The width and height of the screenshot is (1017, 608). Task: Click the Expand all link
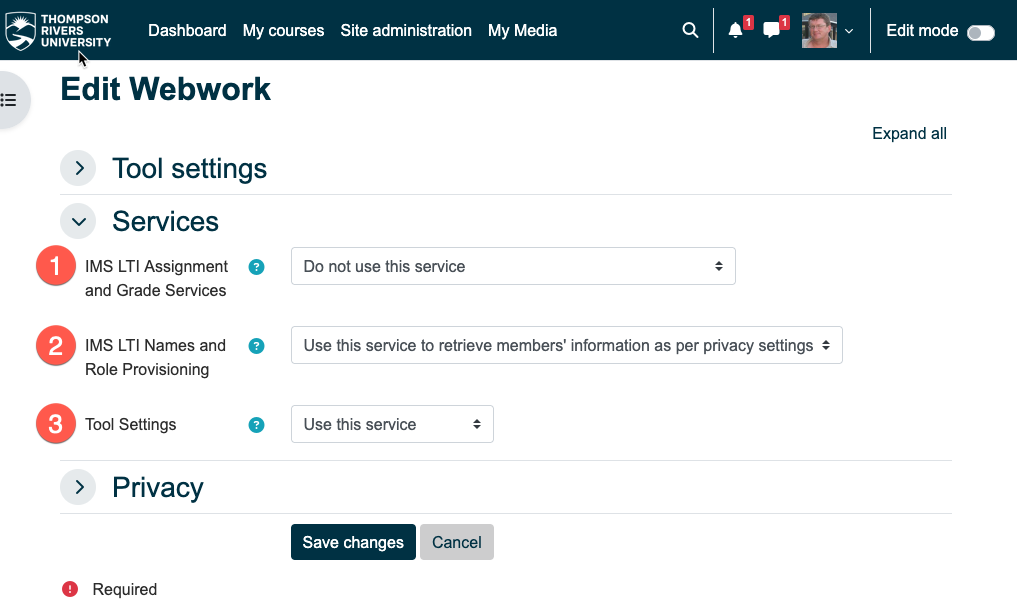909,134
